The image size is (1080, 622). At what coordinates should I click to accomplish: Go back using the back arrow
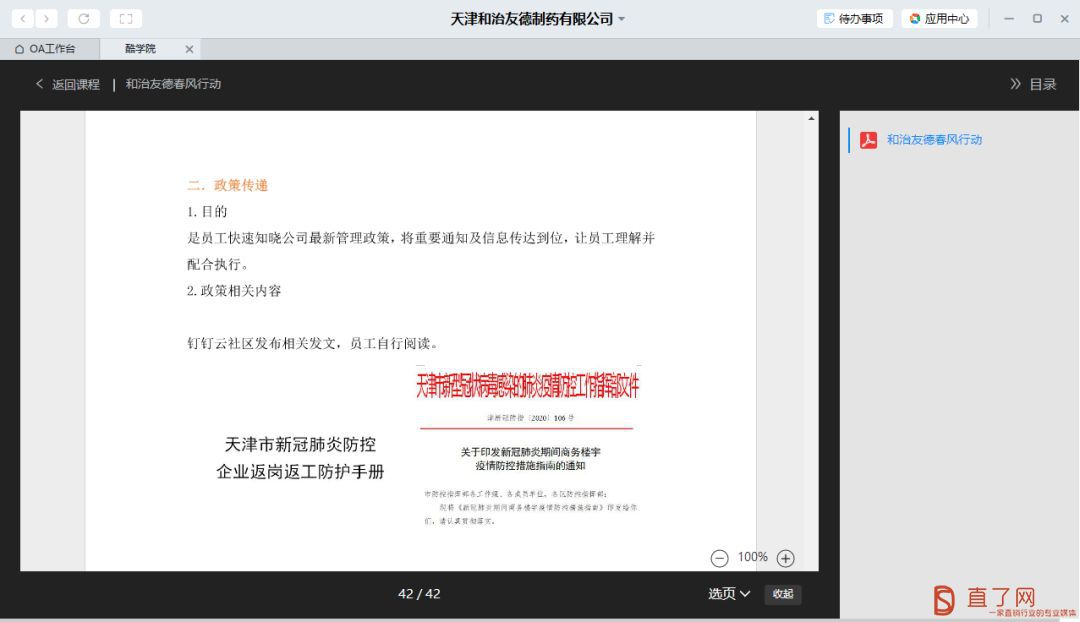coord(23,19)
